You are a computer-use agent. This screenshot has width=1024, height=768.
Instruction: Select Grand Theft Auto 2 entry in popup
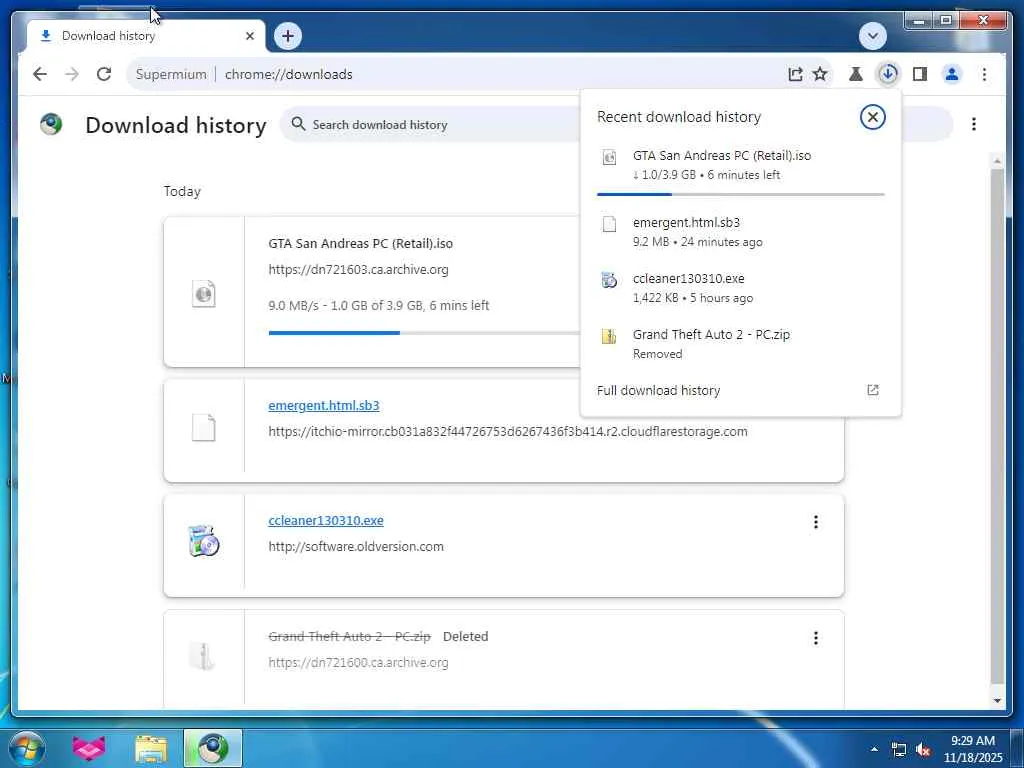[741, 344]
